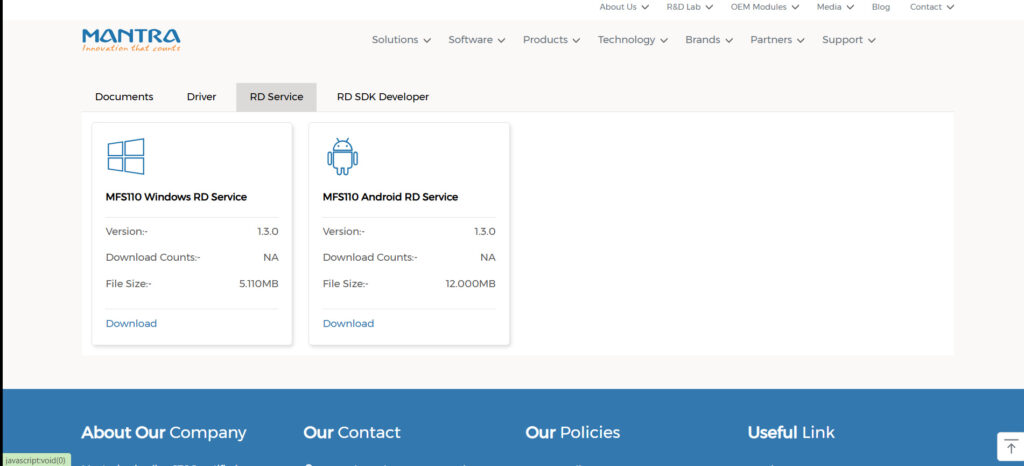Click Windows card Download Counts label
The image size is (1024, 466).
[153, 258]
